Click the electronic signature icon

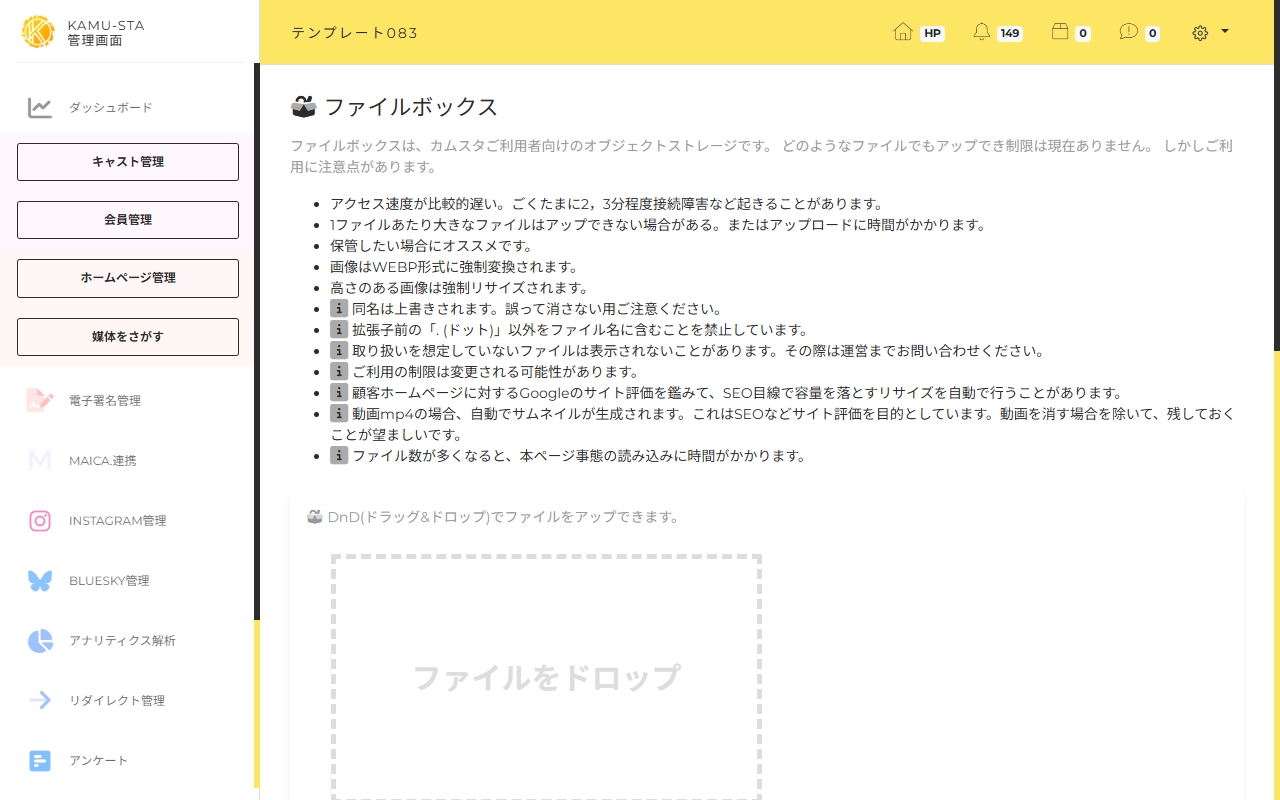coord(40,401)
